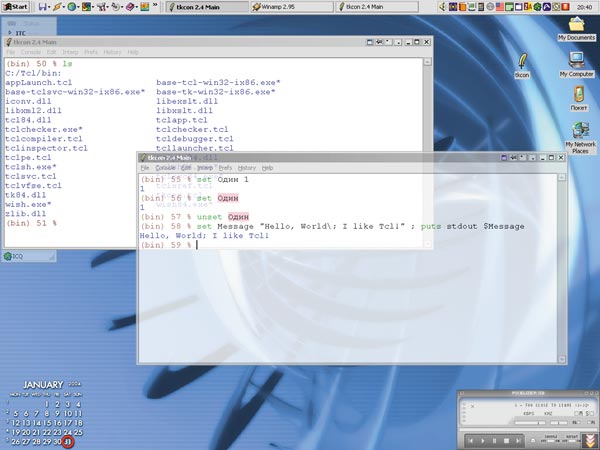Screen dimensions: 600x450
Task: Click the tkcon prompt at line 59
Action: 198,245
